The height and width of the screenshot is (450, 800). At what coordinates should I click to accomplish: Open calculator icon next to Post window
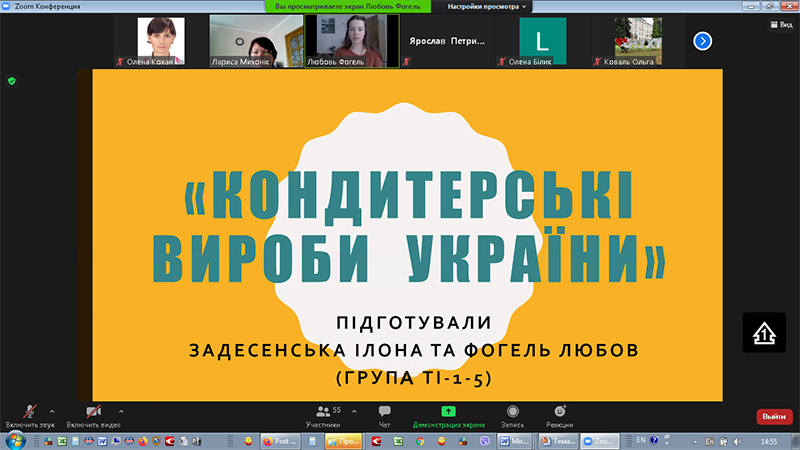[312, 441]
